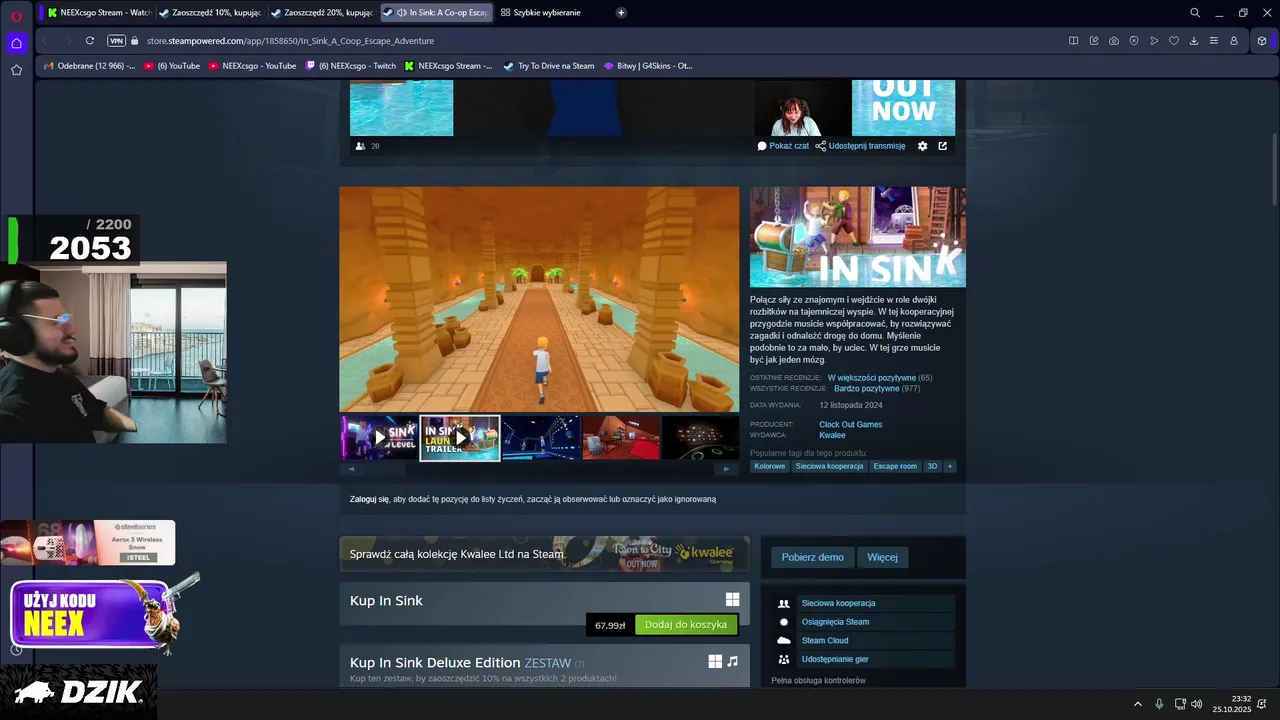This screenshot has width=1280, height=720.
Task: Open the easy setup sliders icon
Action: (x=1214, y=41)
